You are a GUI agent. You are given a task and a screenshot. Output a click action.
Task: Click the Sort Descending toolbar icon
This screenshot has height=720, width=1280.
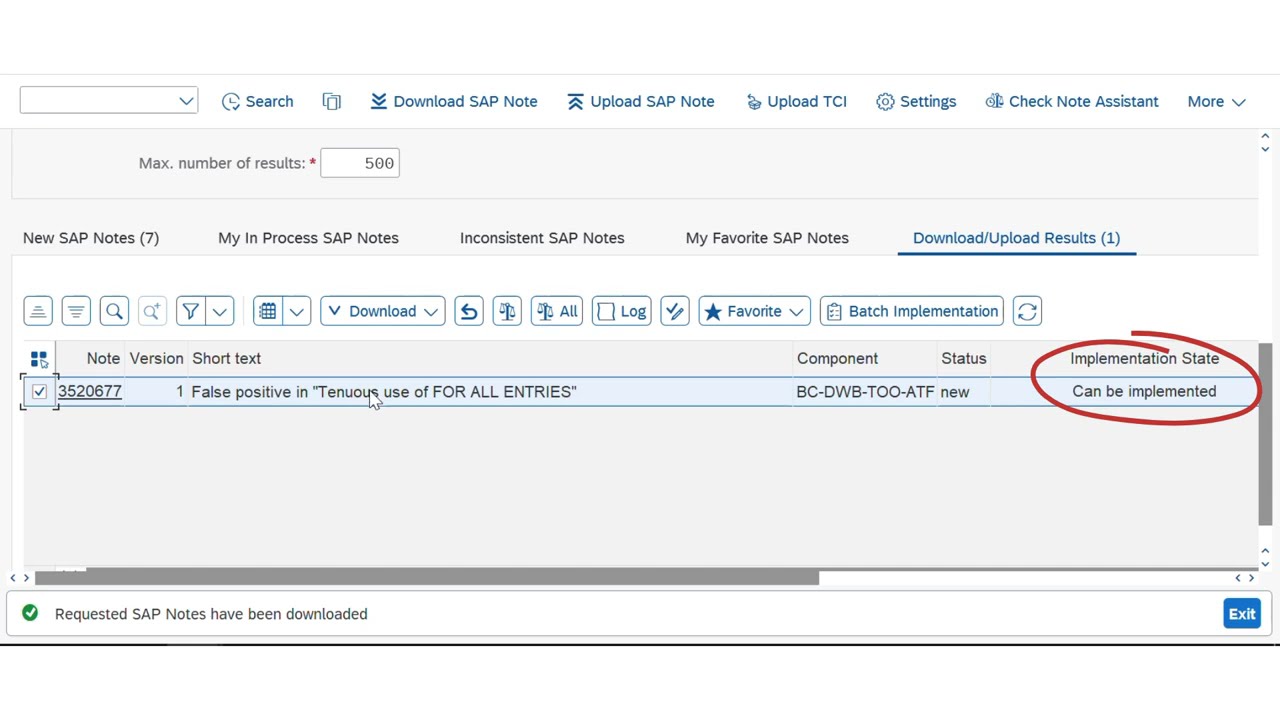point(76,311)
